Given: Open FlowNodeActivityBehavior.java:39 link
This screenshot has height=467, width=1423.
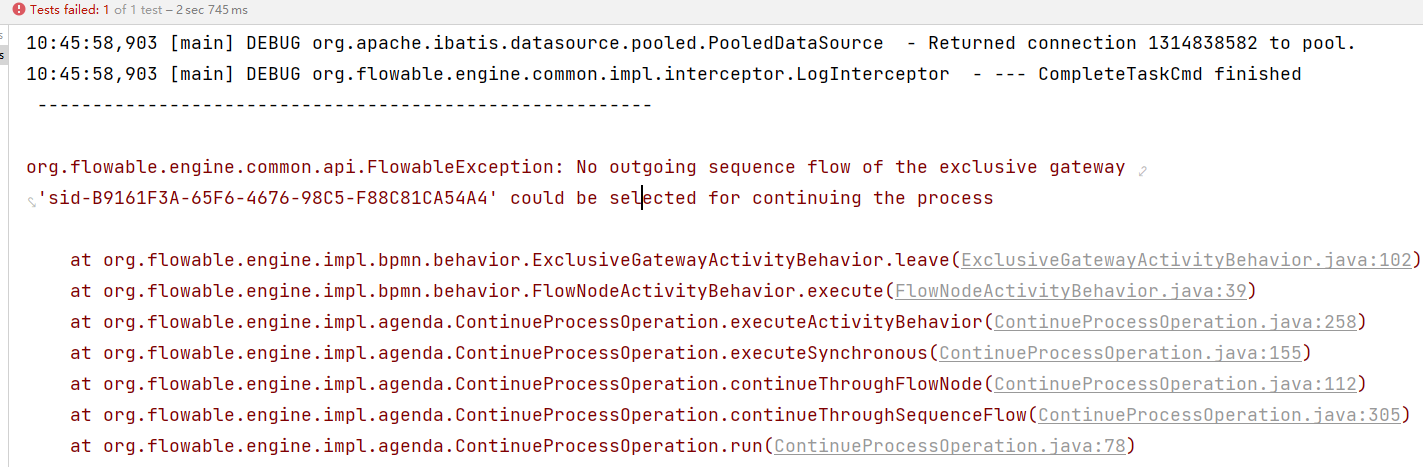Looking at the screenshot, I should pos(1070,291).
